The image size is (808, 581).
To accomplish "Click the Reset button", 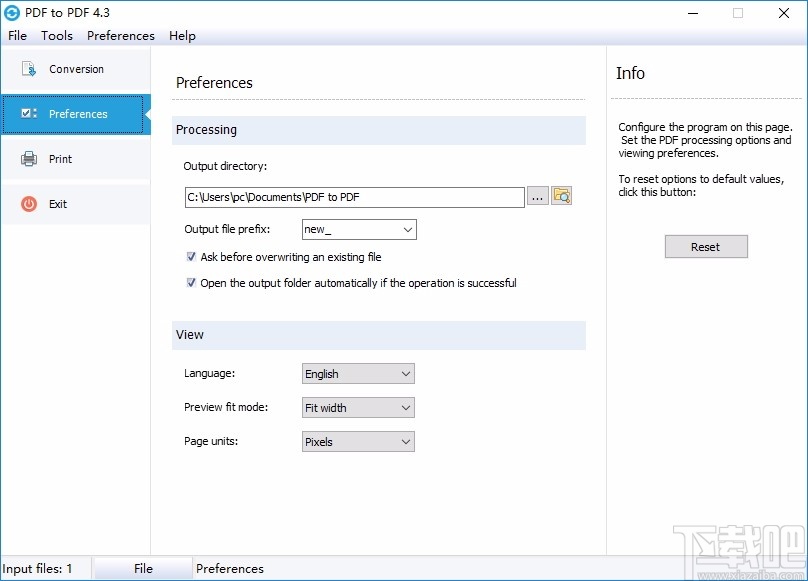I will [x=706, y=247].
